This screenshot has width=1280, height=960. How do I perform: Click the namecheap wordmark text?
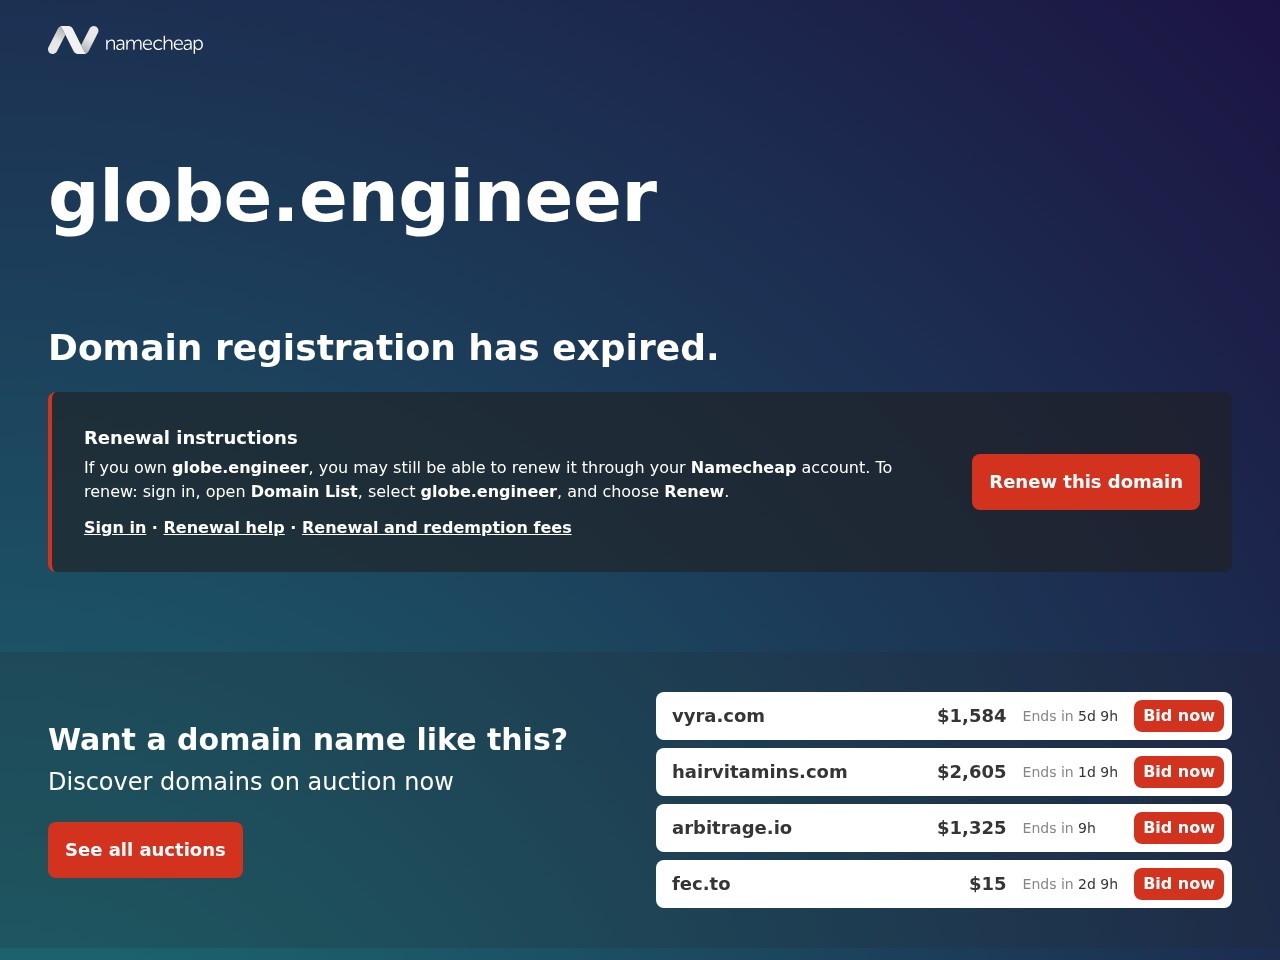click(x=154, y=43)
